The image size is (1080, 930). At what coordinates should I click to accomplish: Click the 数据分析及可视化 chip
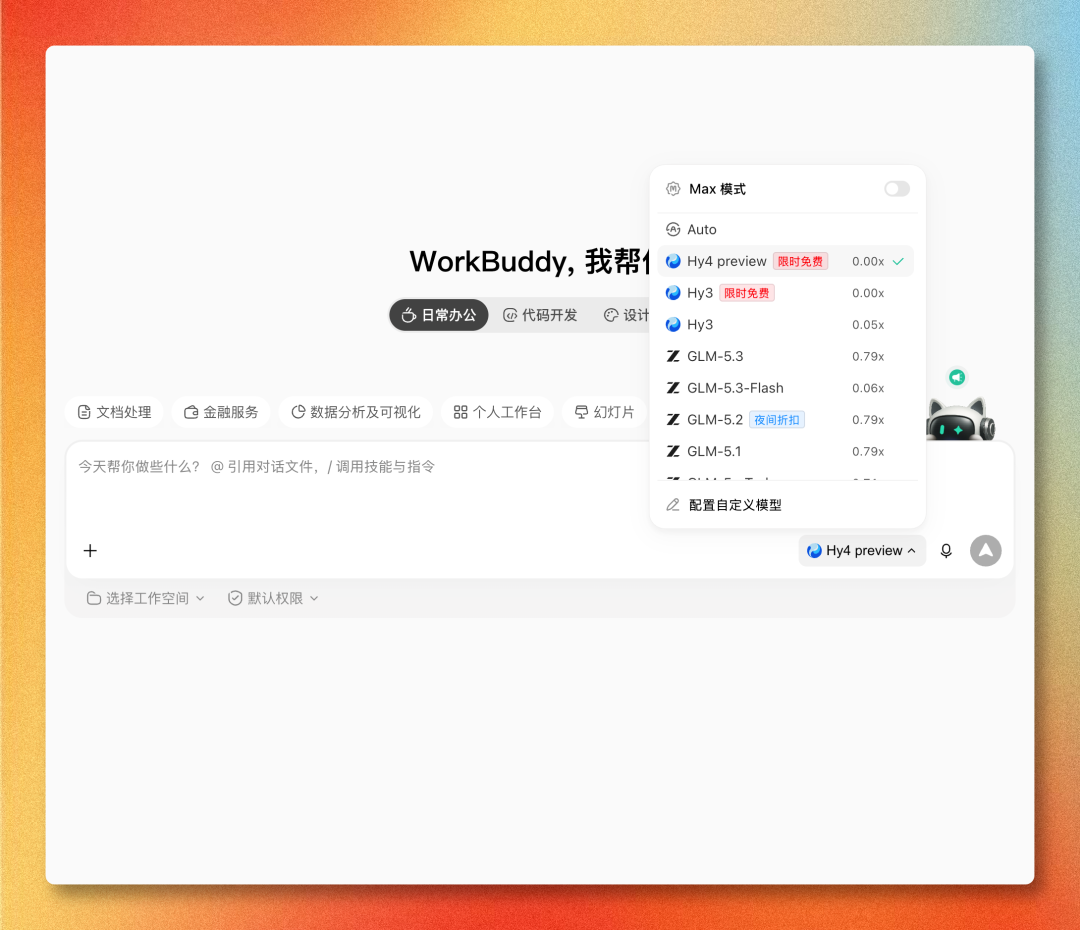tap(355, 412)
